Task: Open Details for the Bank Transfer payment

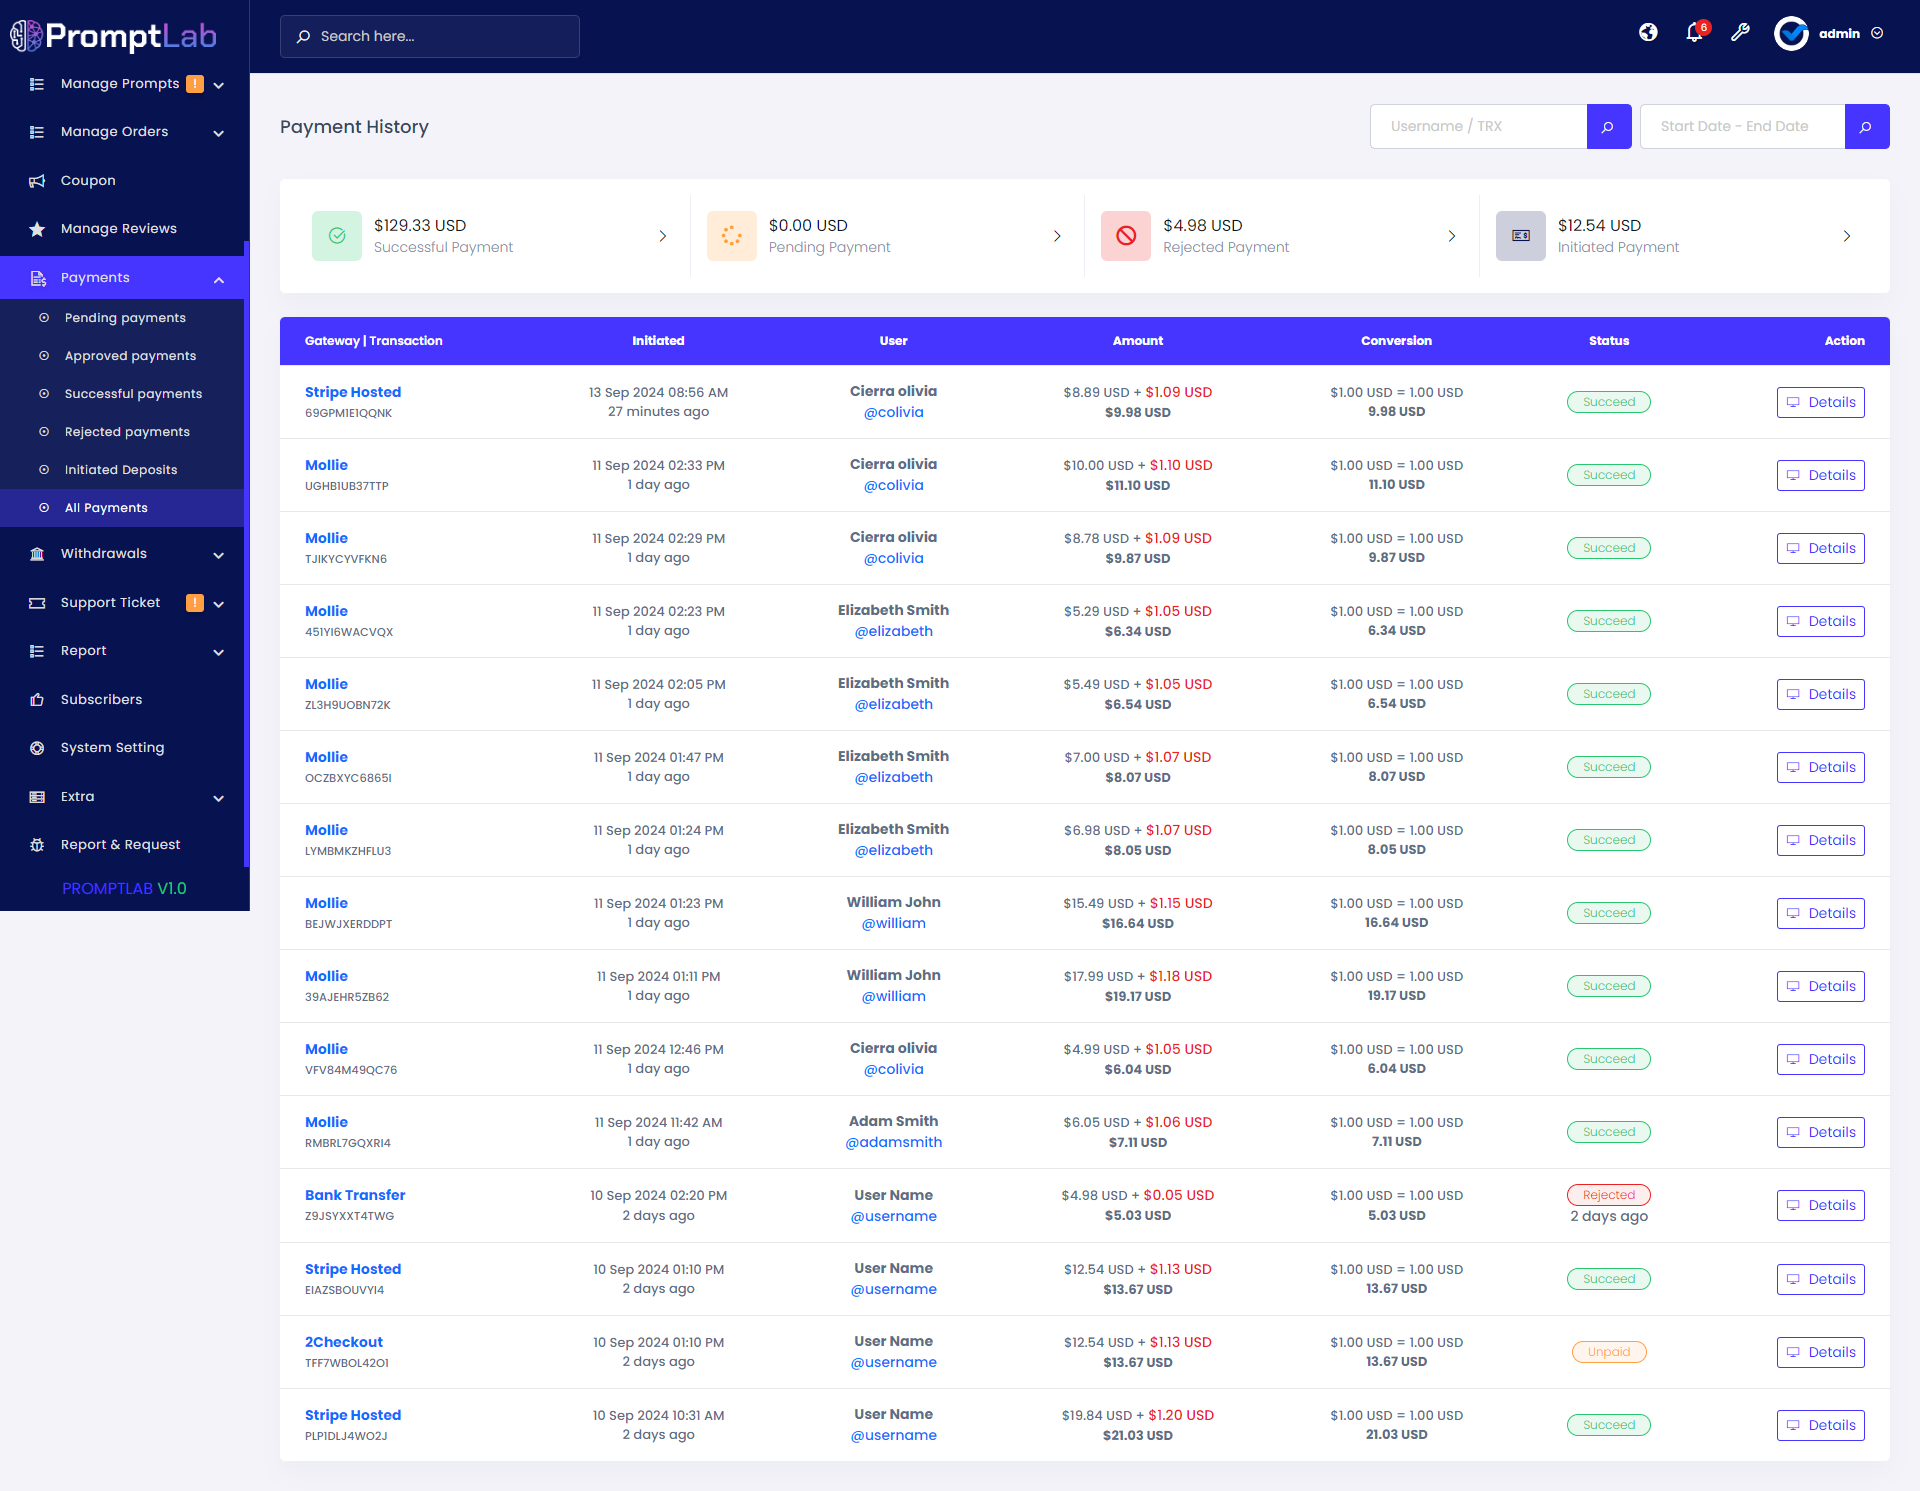Action: (1820, 1205)
